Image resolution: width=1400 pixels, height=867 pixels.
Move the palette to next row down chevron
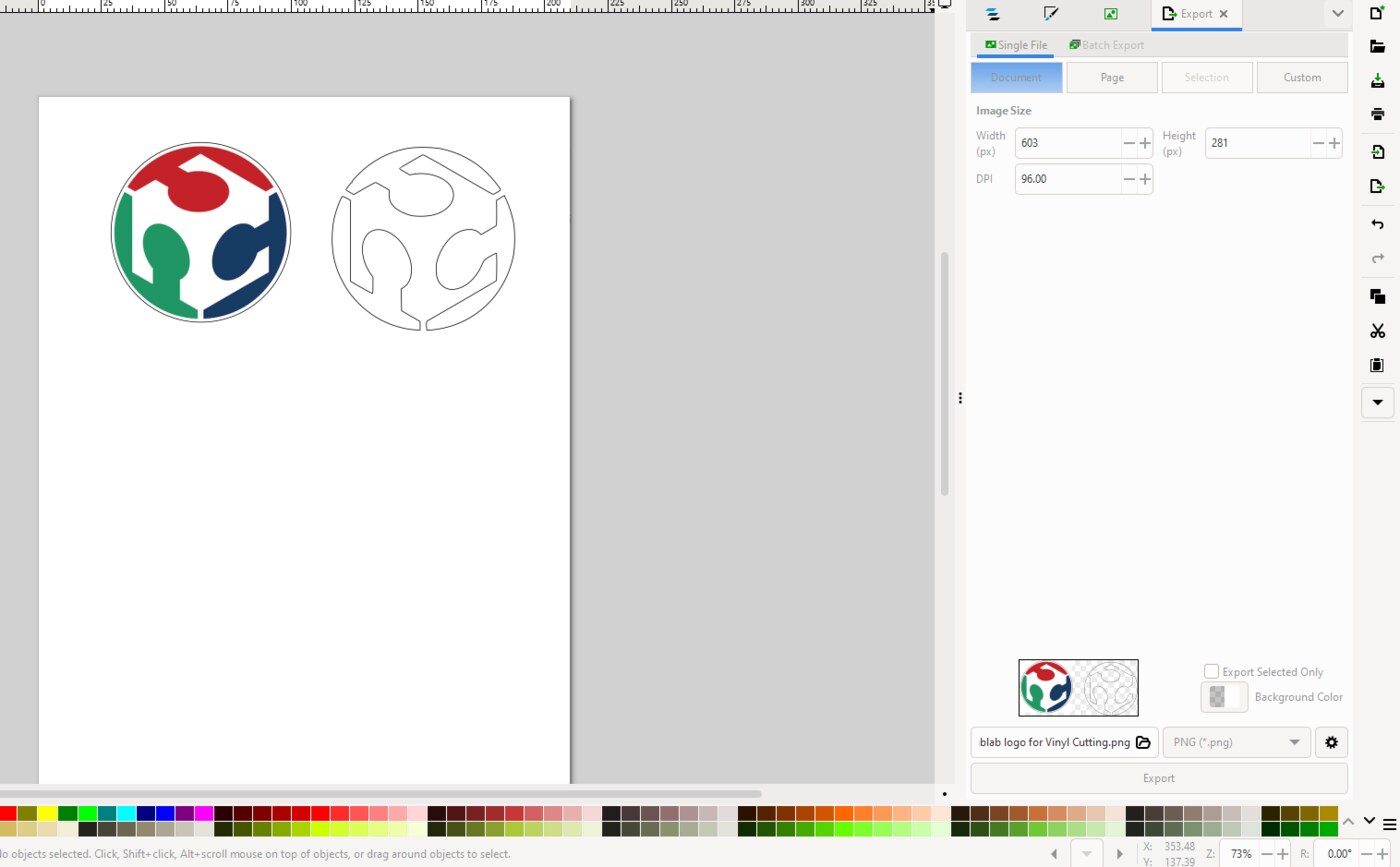tap(1368, 821)
